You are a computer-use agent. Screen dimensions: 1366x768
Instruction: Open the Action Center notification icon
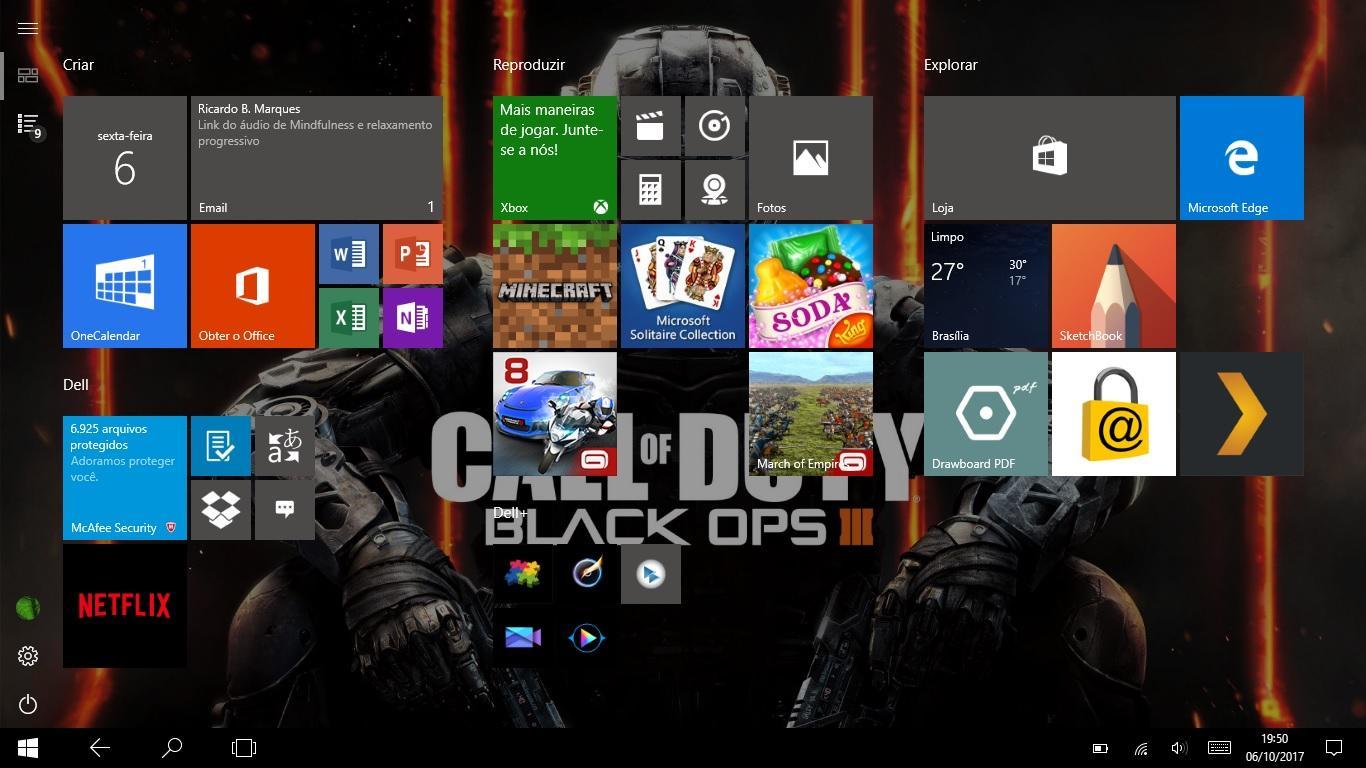coord(1333,748)
